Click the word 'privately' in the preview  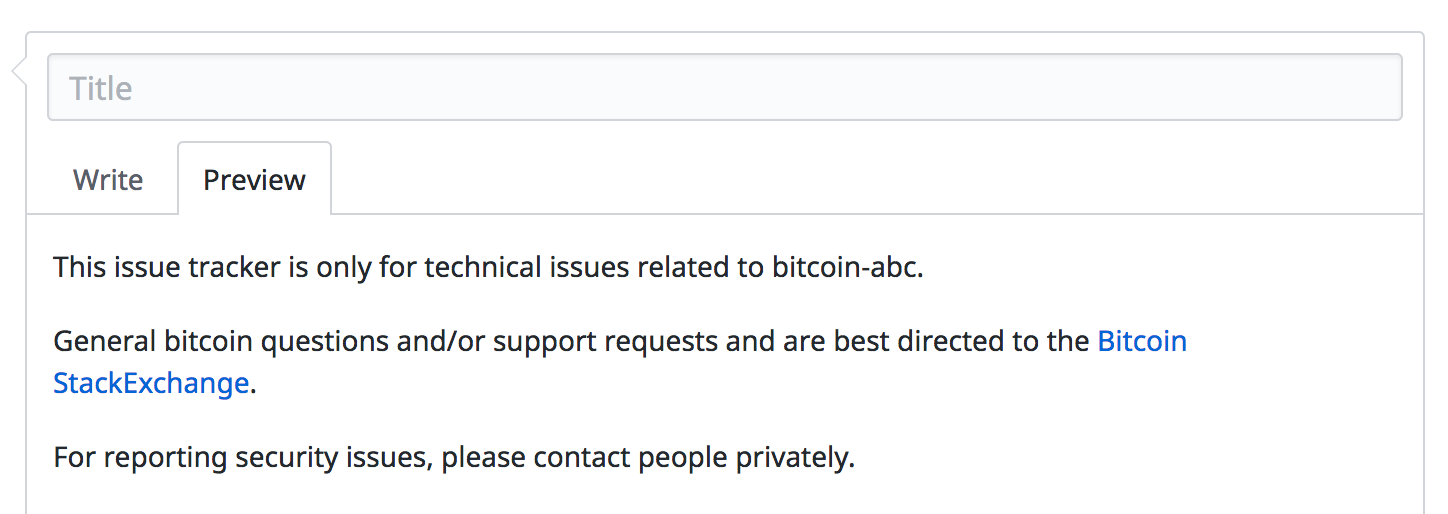[792, 458]
